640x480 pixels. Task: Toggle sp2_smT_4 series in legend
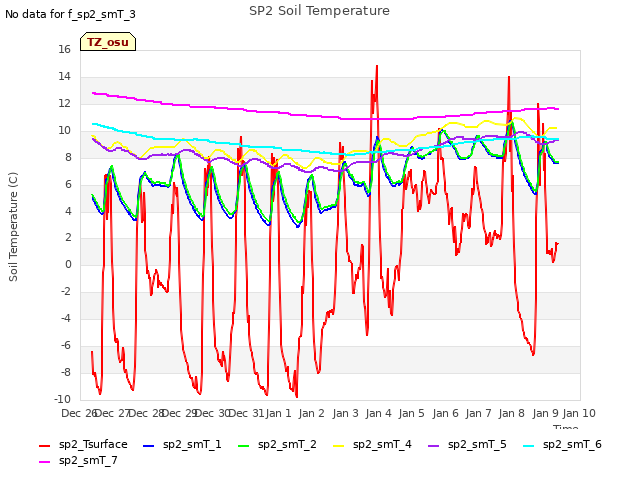pos(372,444)
